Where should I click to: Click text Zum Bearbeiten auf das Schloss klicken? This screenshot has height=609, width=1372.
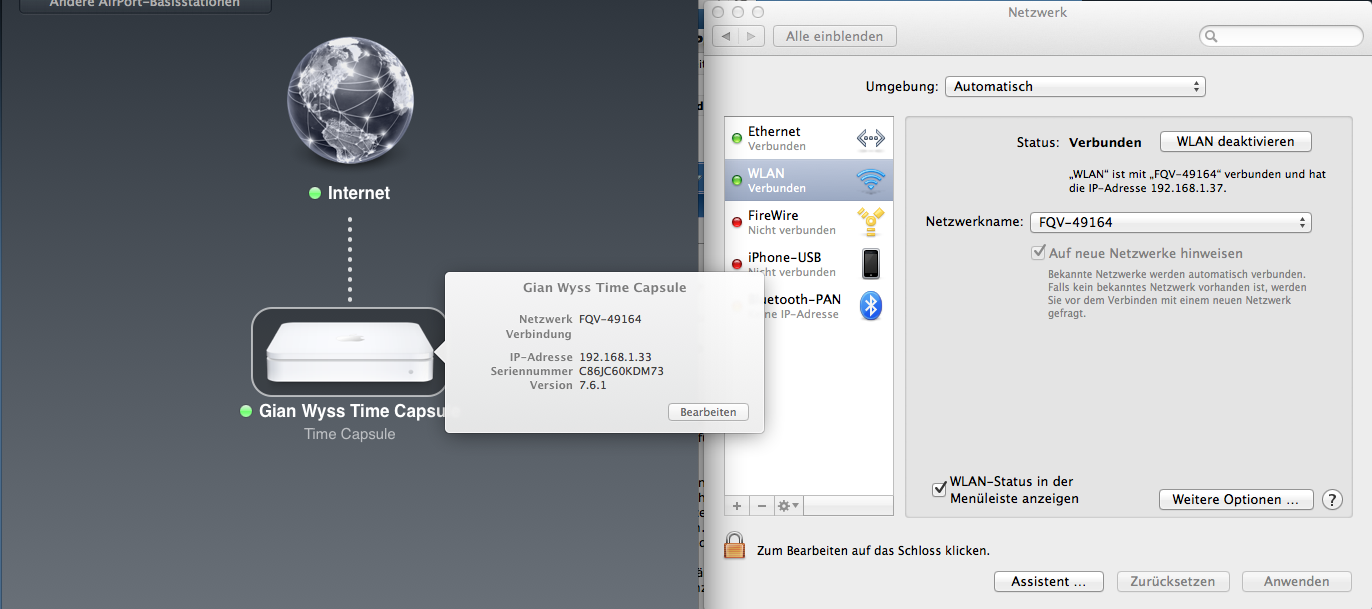pyautogui.click(x=873, y=550)
